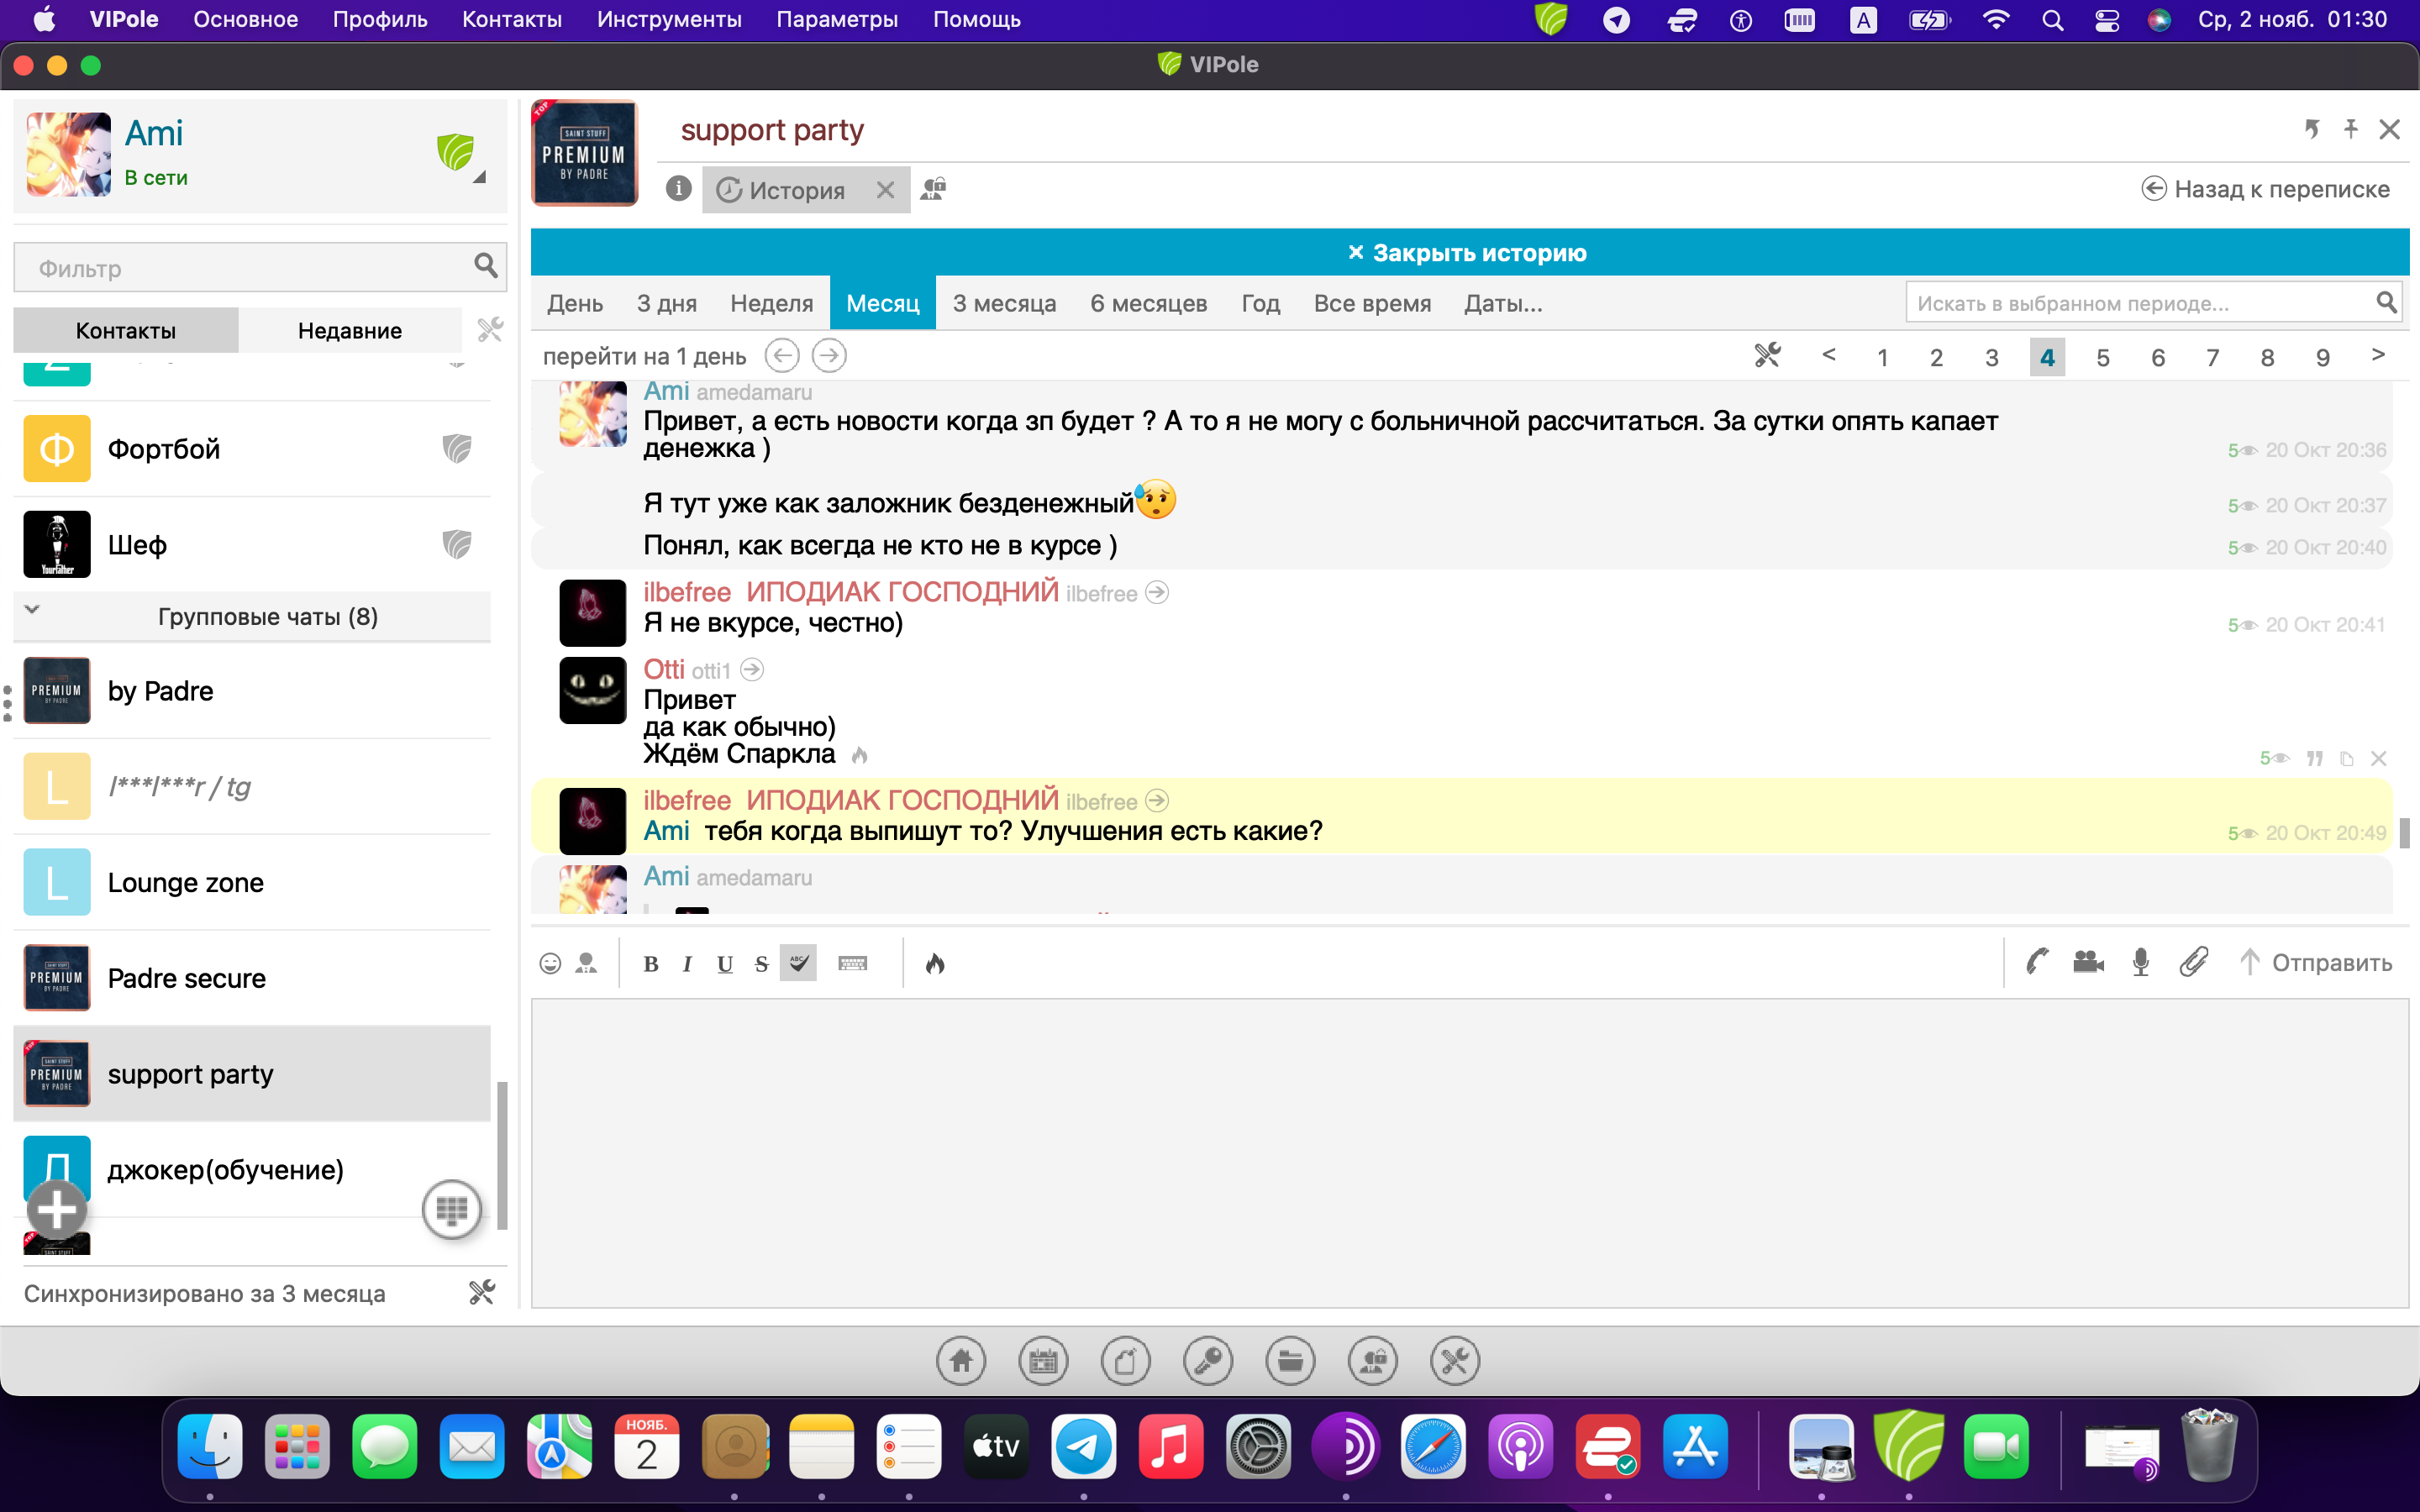Open the file manager folder icon

pos(1290,1360)
